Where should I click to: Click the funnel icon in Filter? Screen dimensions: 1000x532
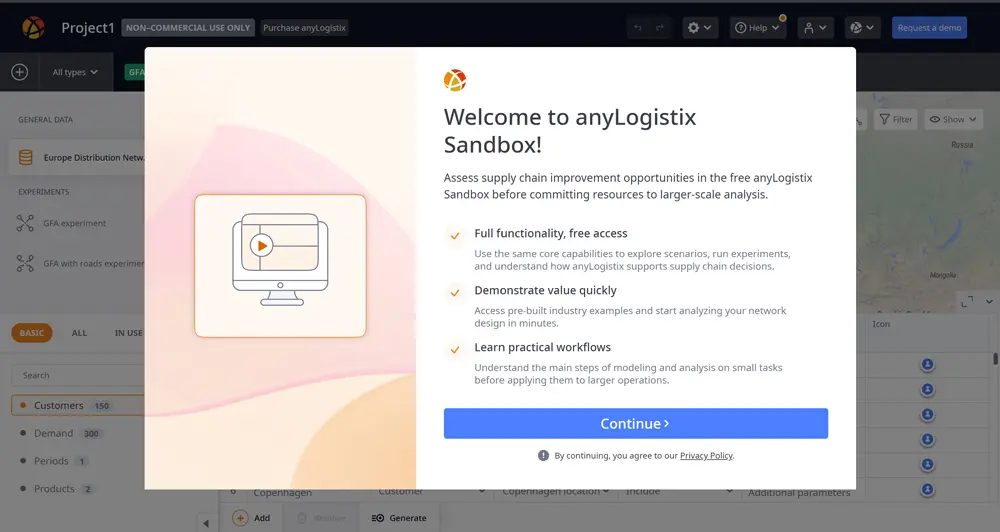tap(885, 119)
